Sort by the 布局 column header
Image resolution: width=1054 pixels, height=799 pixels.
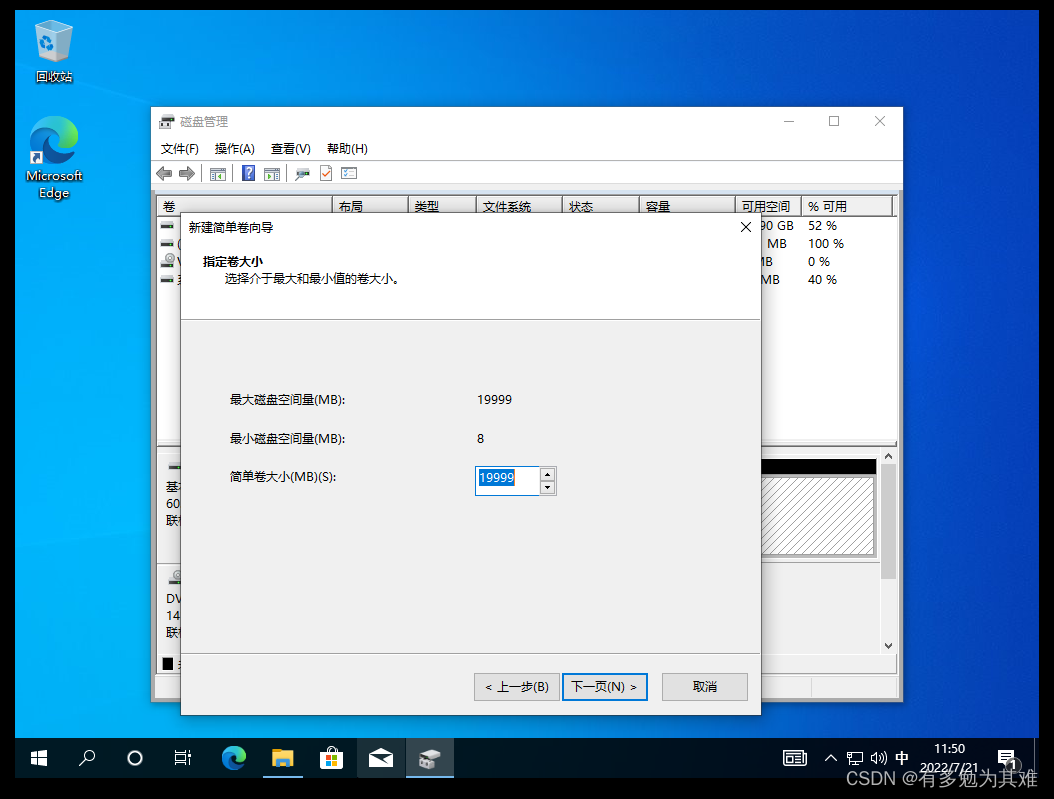370,206
